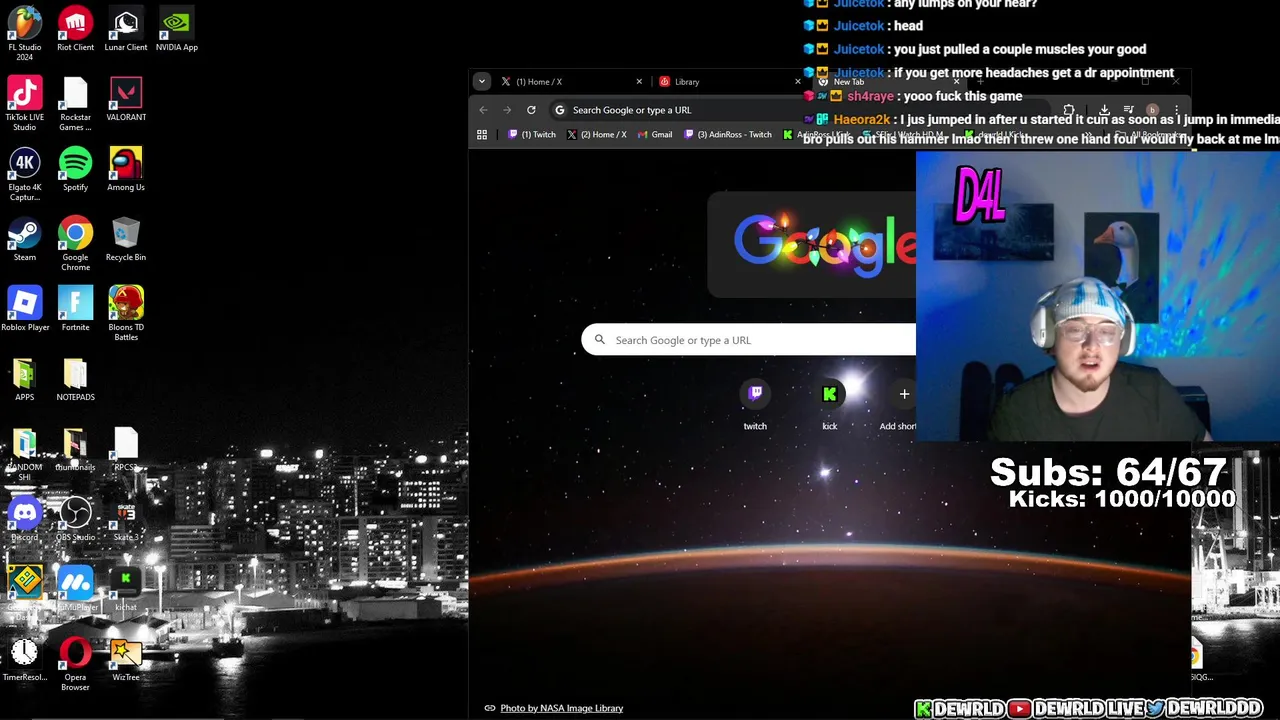This screenshot has height=720, width=1280.
Task: Launch Bloons TD Battles shortcut
Action: click(x=126, y=314)
